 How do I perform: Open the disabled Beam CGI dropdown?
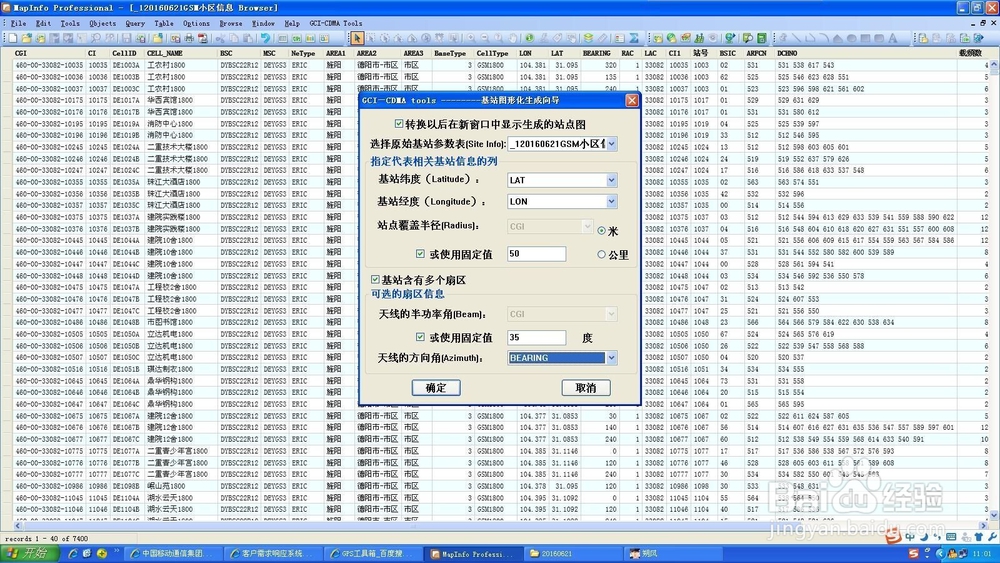point(611,314)
